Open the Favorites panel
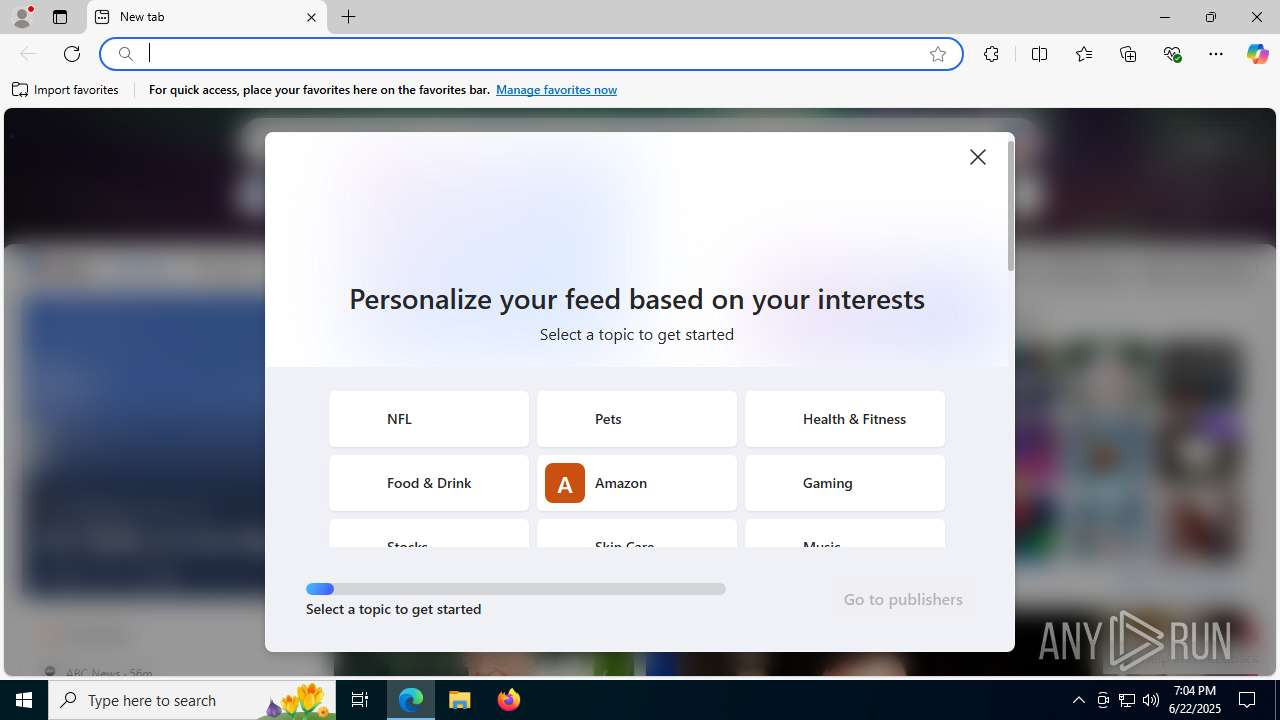 coord(1084,54)
